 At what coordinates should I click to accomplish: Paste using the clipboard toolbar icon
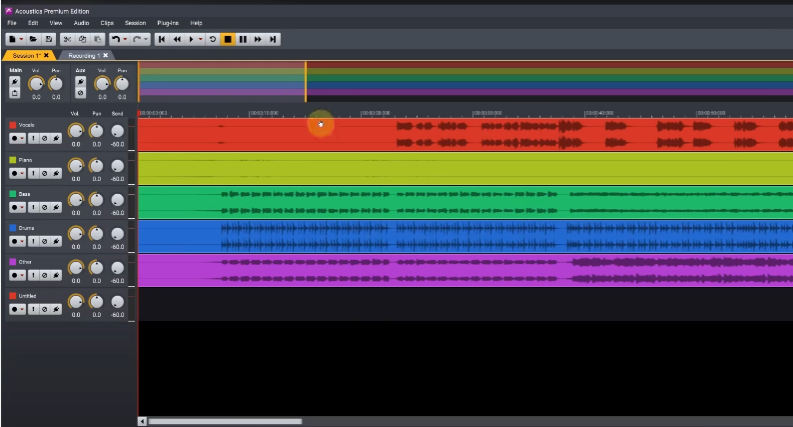(98, 39)
